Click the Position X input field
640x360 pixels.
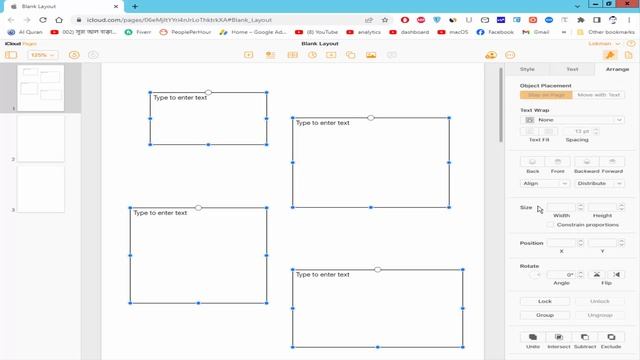pos(562,243)
